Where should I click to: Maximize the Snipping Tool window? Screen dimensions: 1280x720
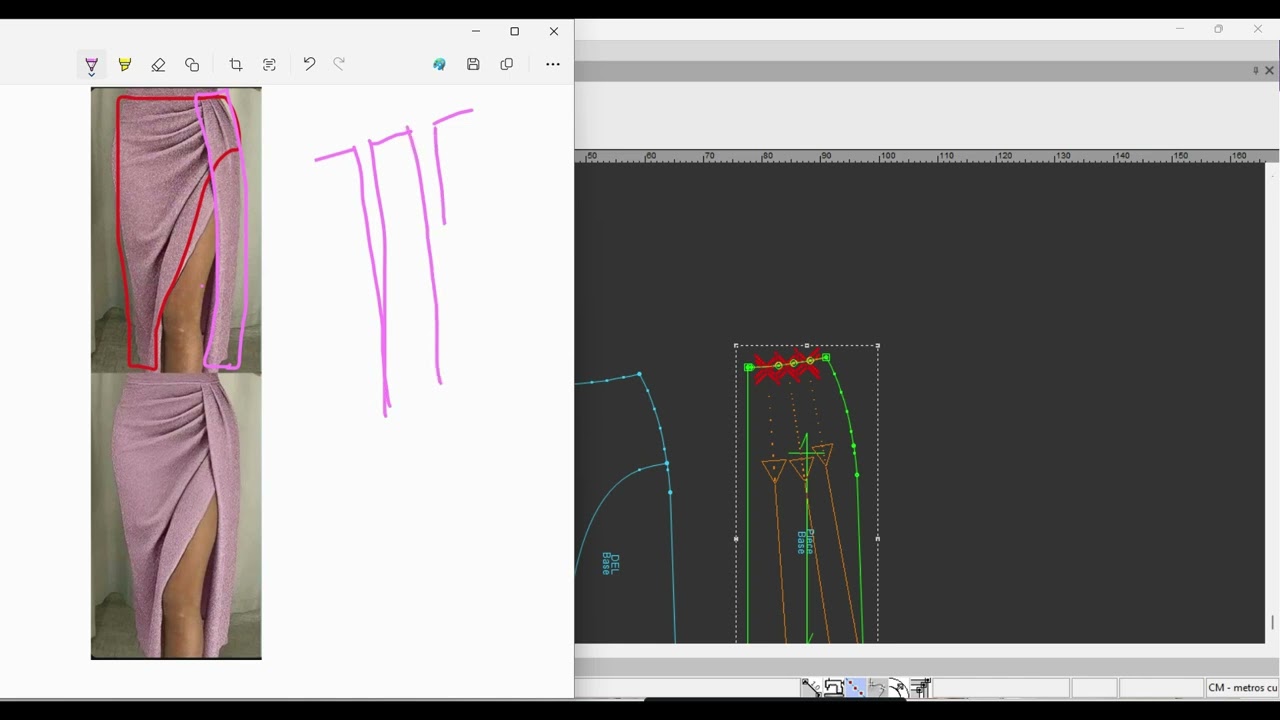point(515,31)
